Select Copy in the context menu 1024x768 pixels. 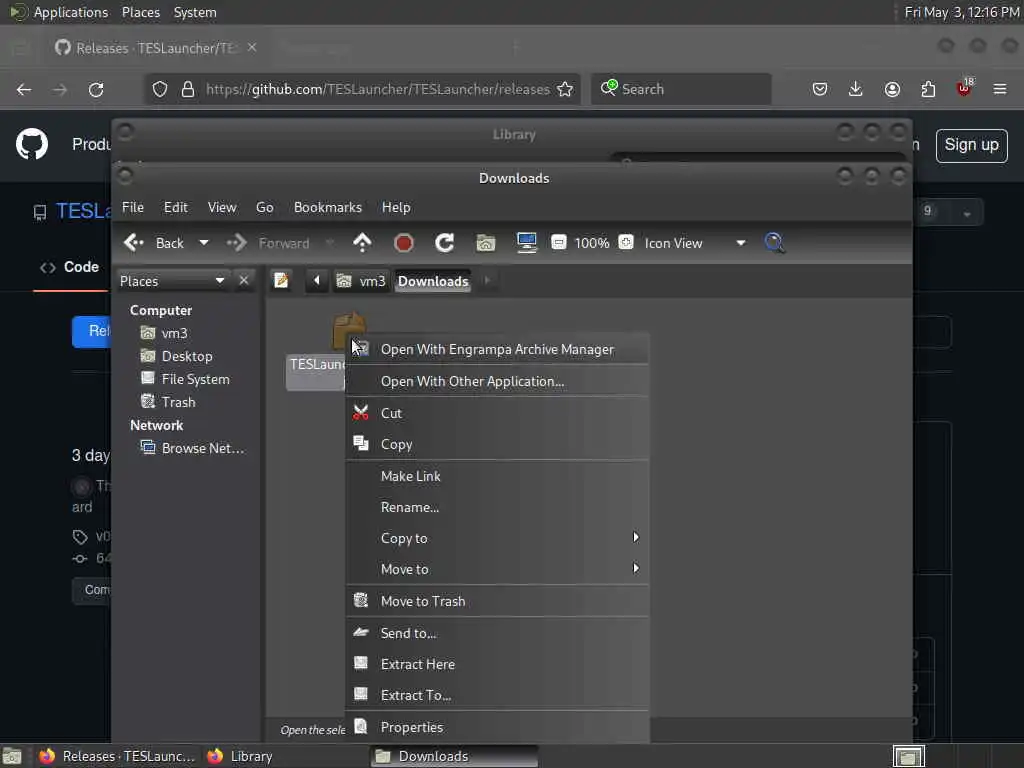[498, 444]
